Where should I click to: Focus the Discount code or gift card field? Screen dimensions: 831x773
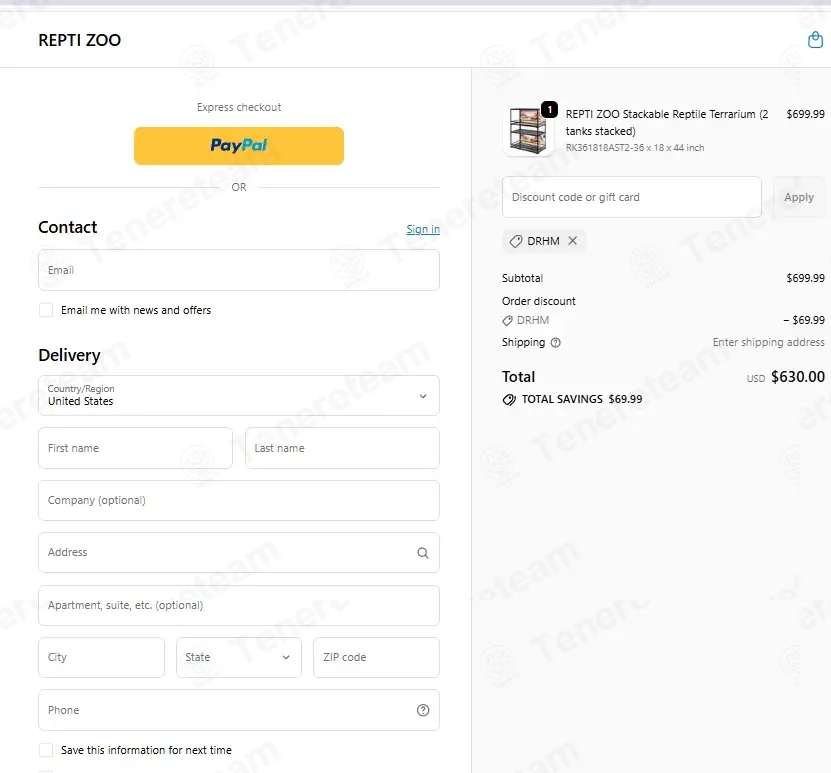[632, 197]
